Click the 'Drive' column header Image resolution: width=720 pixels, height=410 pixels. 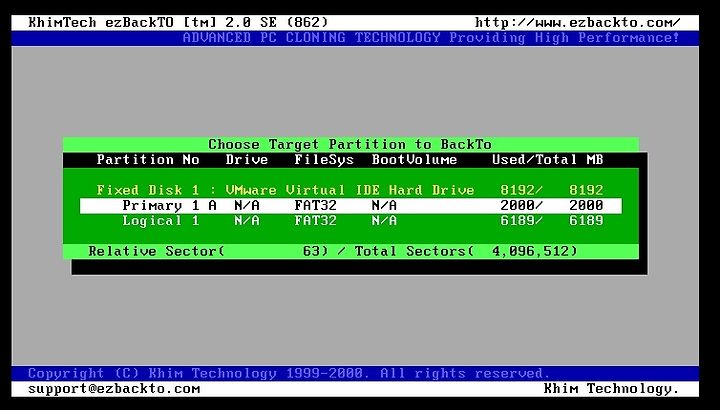tap(247, 160)
